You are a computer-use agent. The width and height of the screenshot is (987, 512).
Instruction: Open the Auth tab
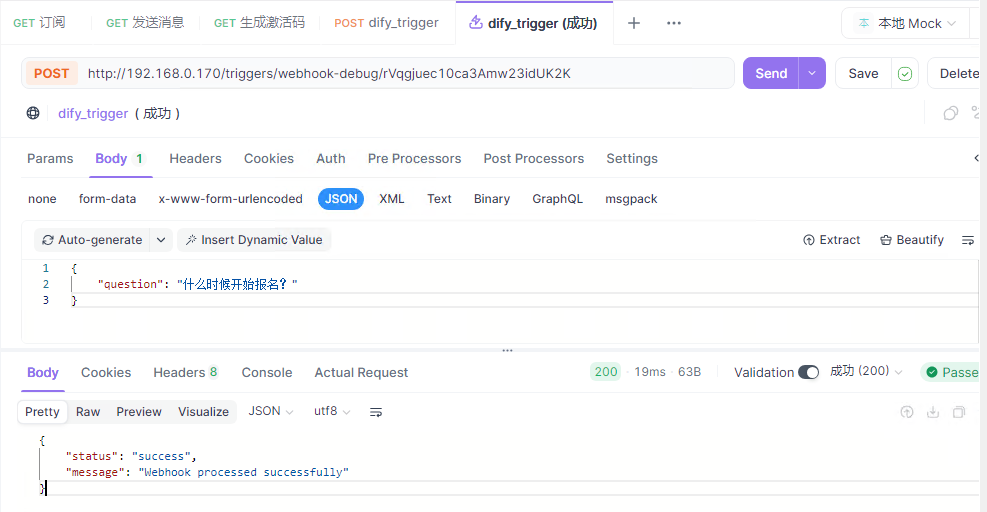[x=330, y=159]
